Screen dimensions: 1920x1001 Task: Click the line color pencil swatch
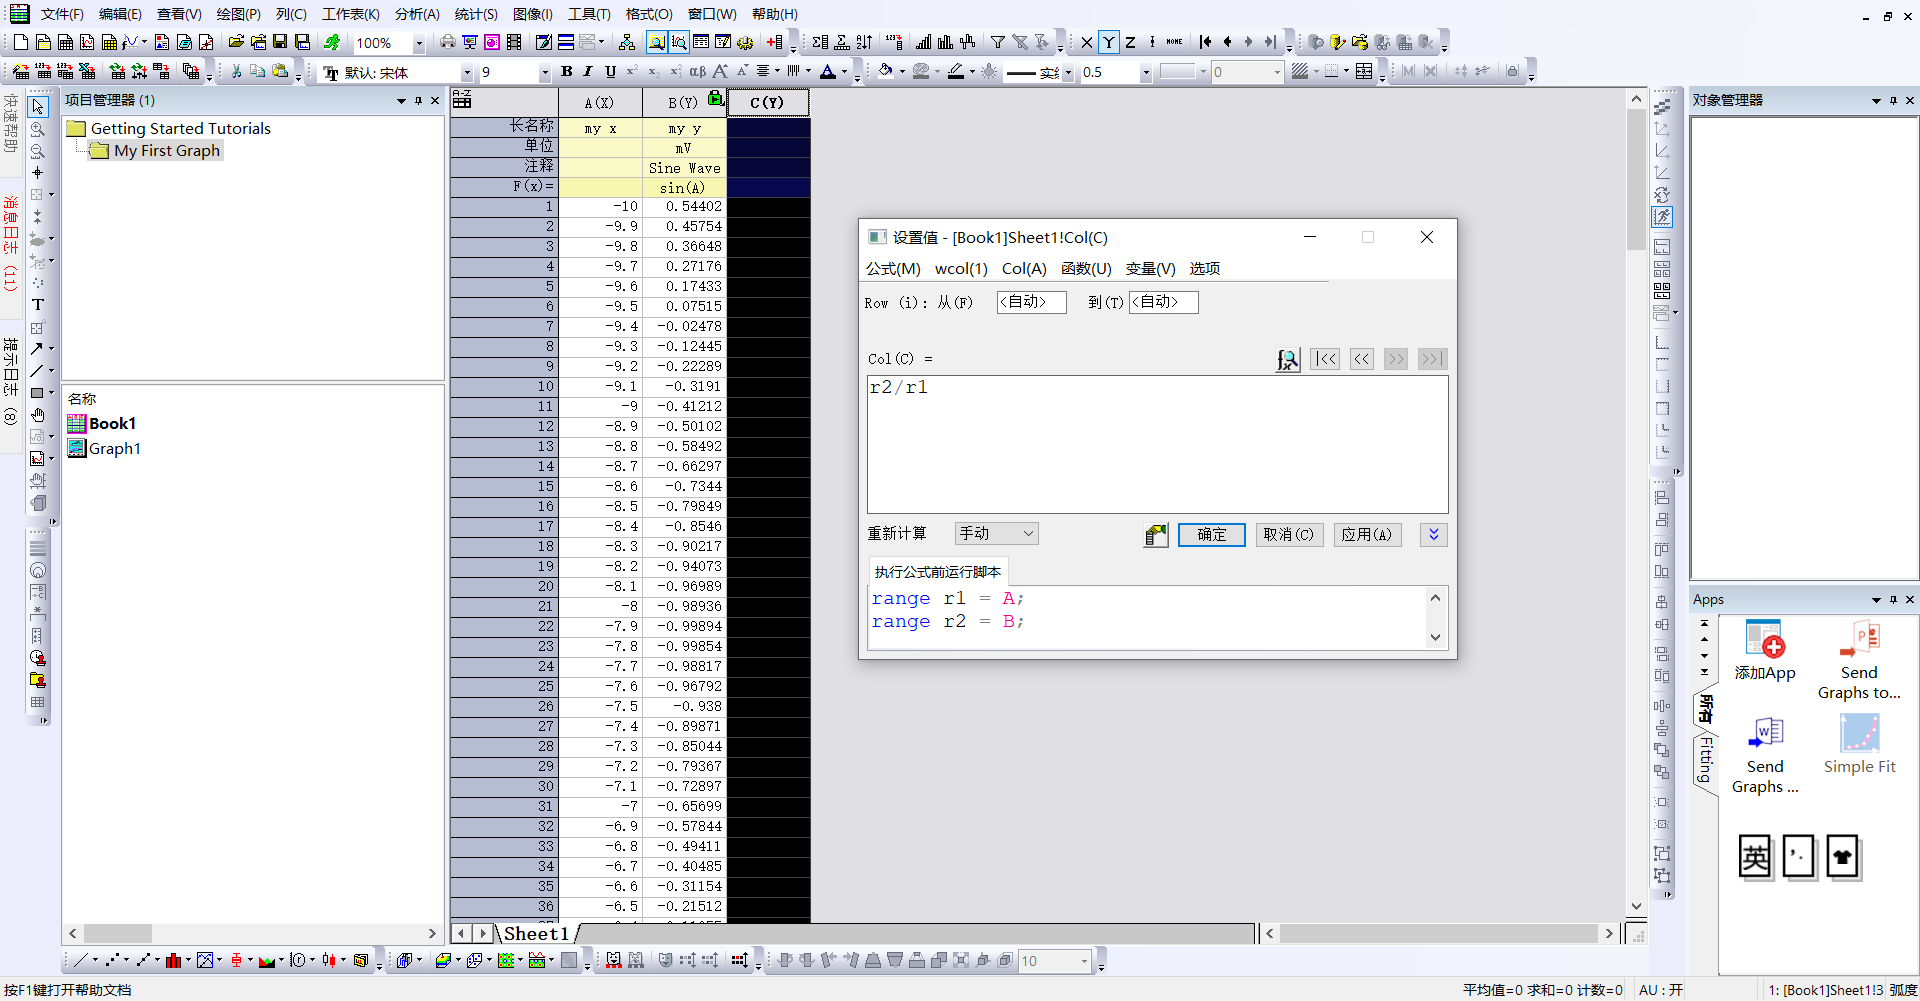pos(956,71)
